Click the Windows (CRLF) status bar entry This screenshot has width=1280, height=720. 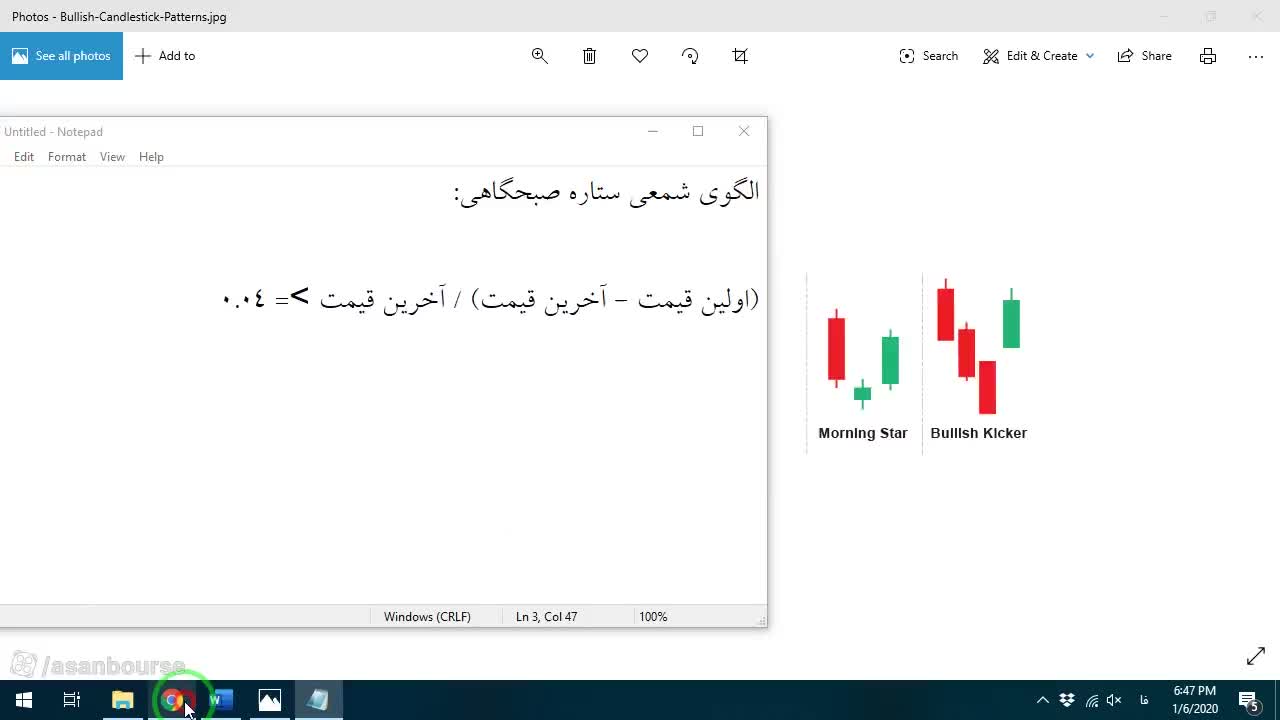(x=427, y=617)
